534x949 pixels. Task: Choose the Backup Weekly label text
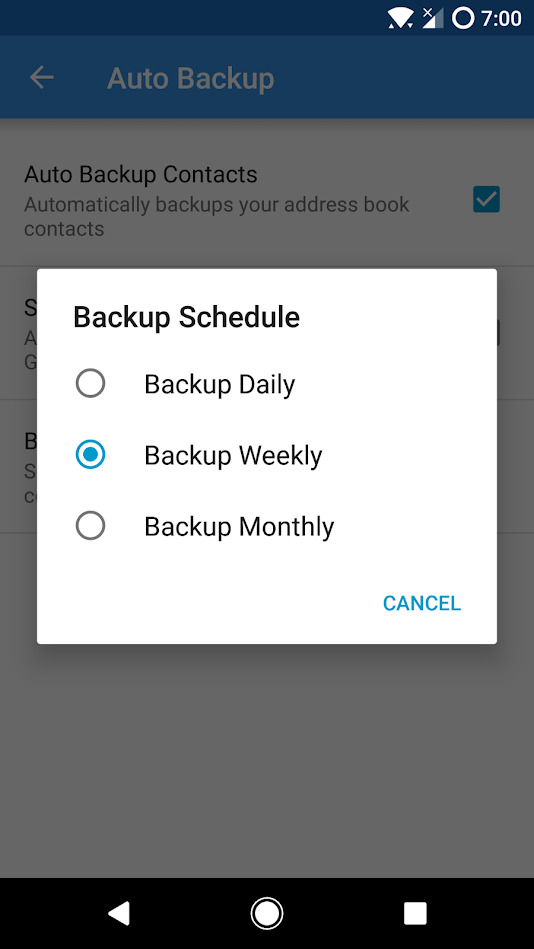pos(233,456)
